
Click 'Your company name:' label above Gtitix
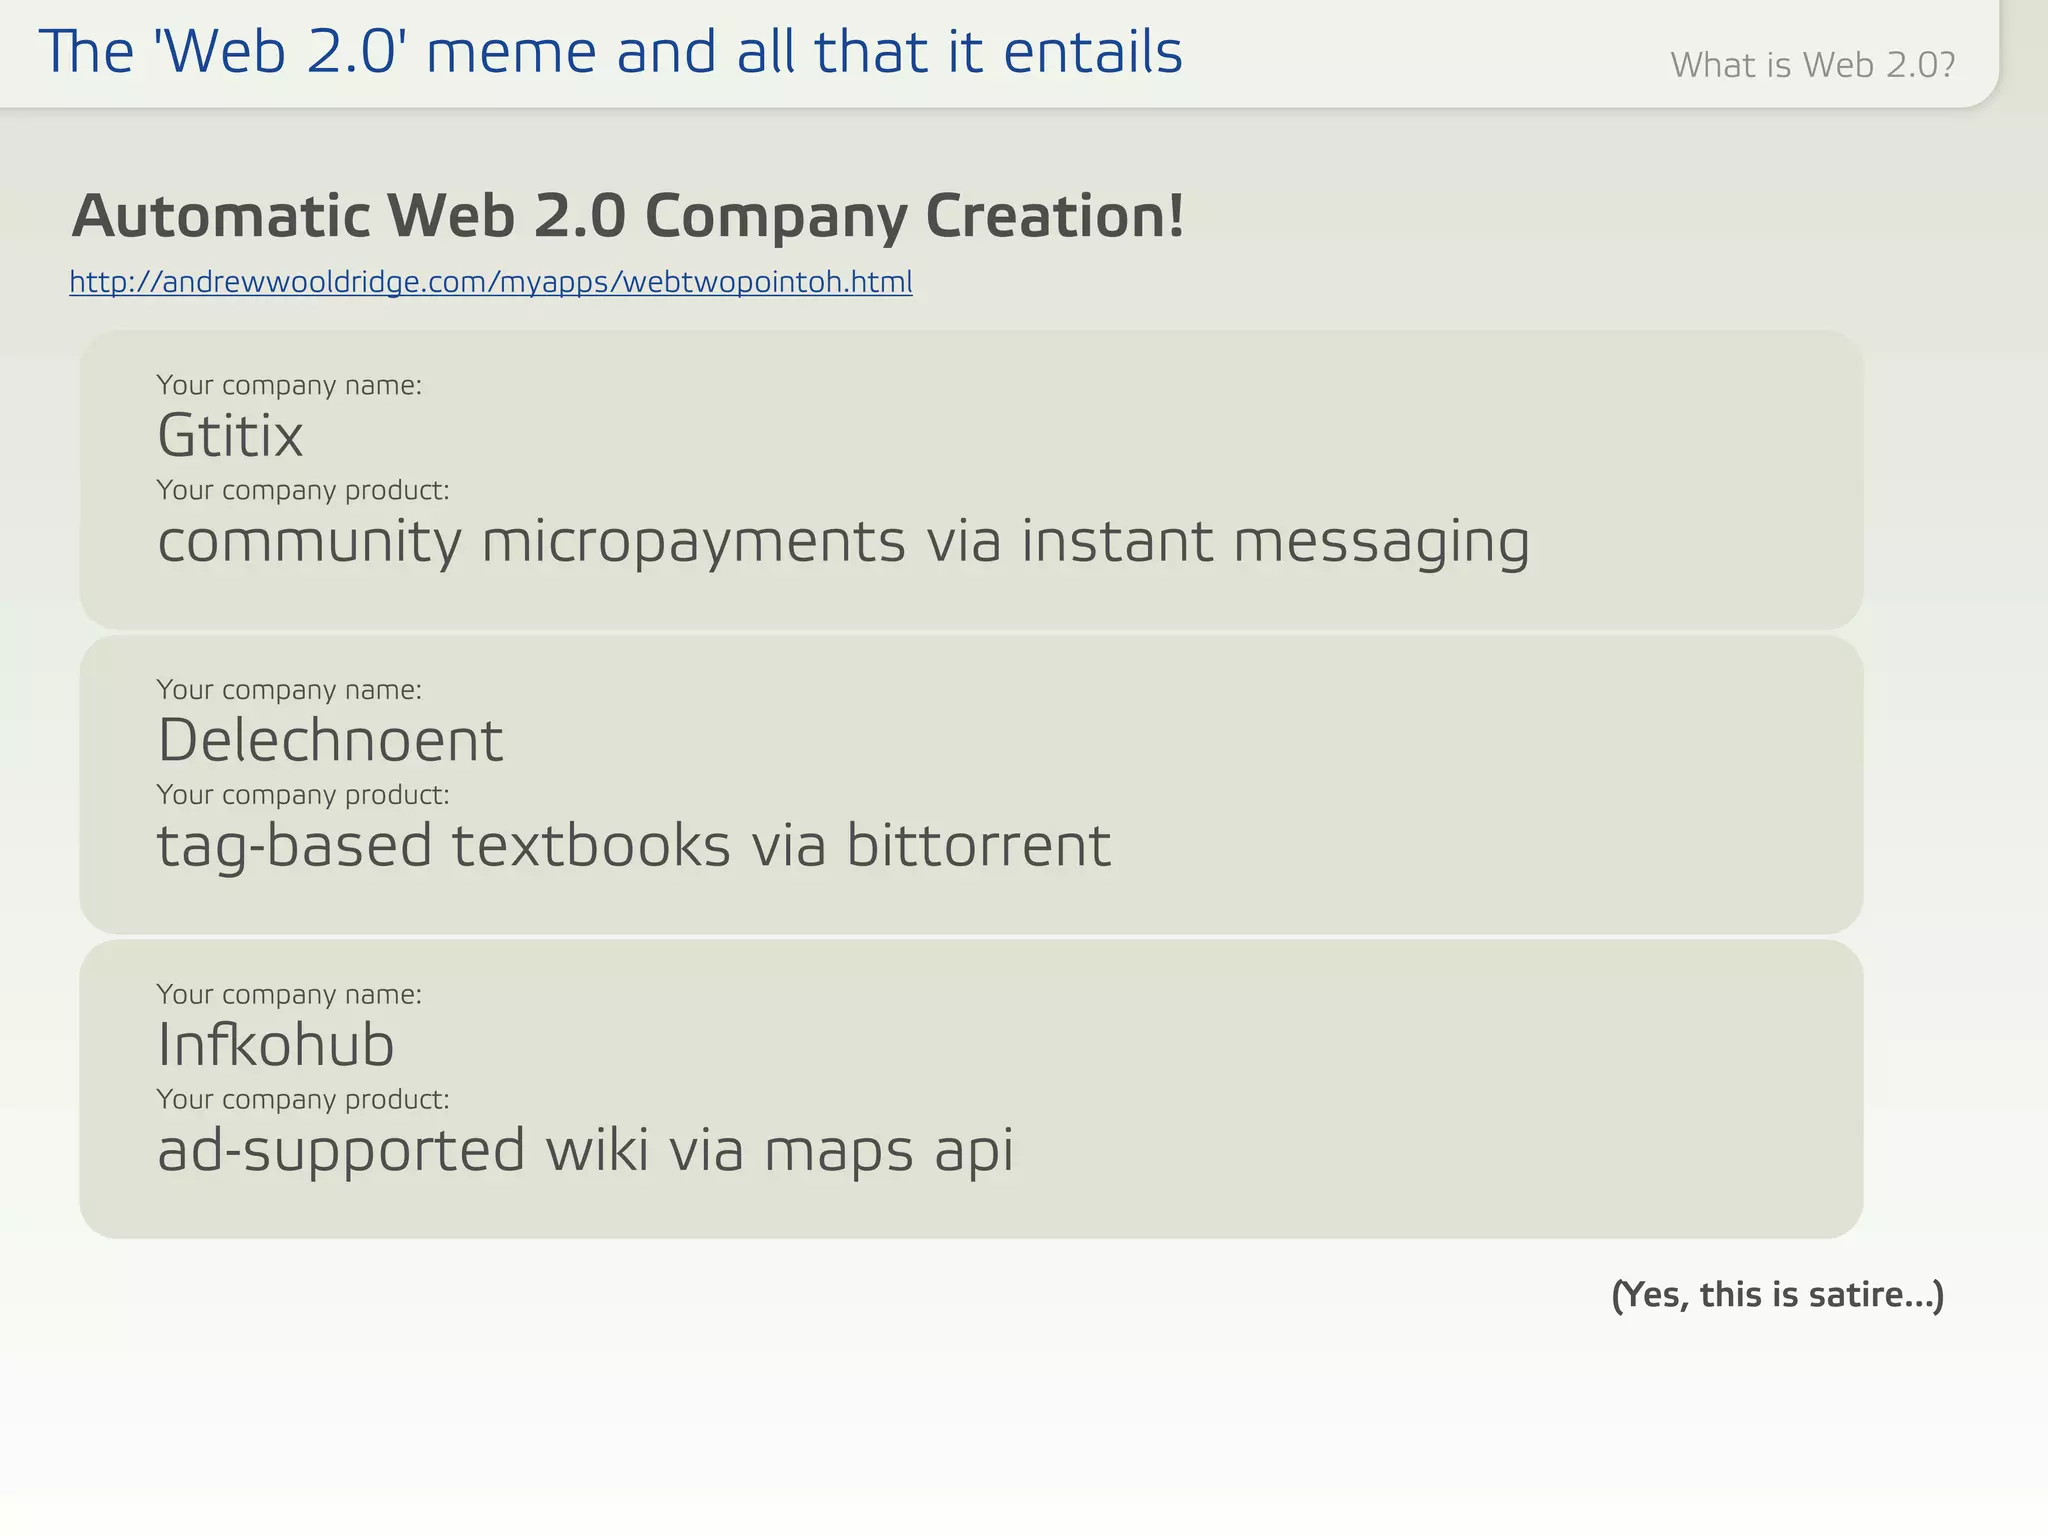[x=289, y=386]
